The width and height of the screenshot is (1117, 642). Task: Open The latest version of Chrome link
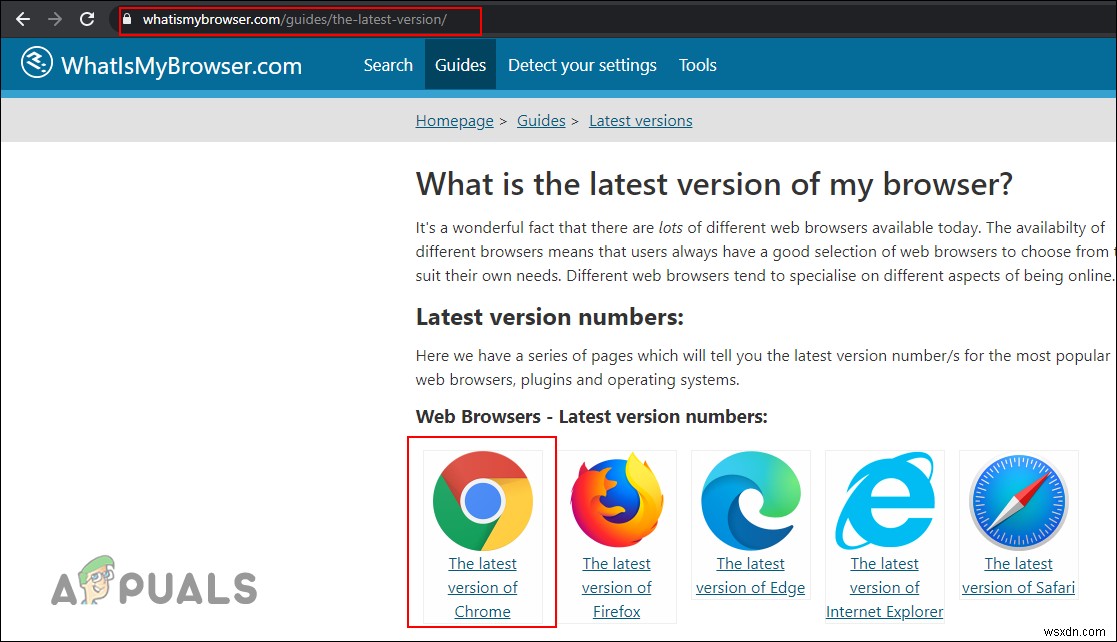(483, 587)
